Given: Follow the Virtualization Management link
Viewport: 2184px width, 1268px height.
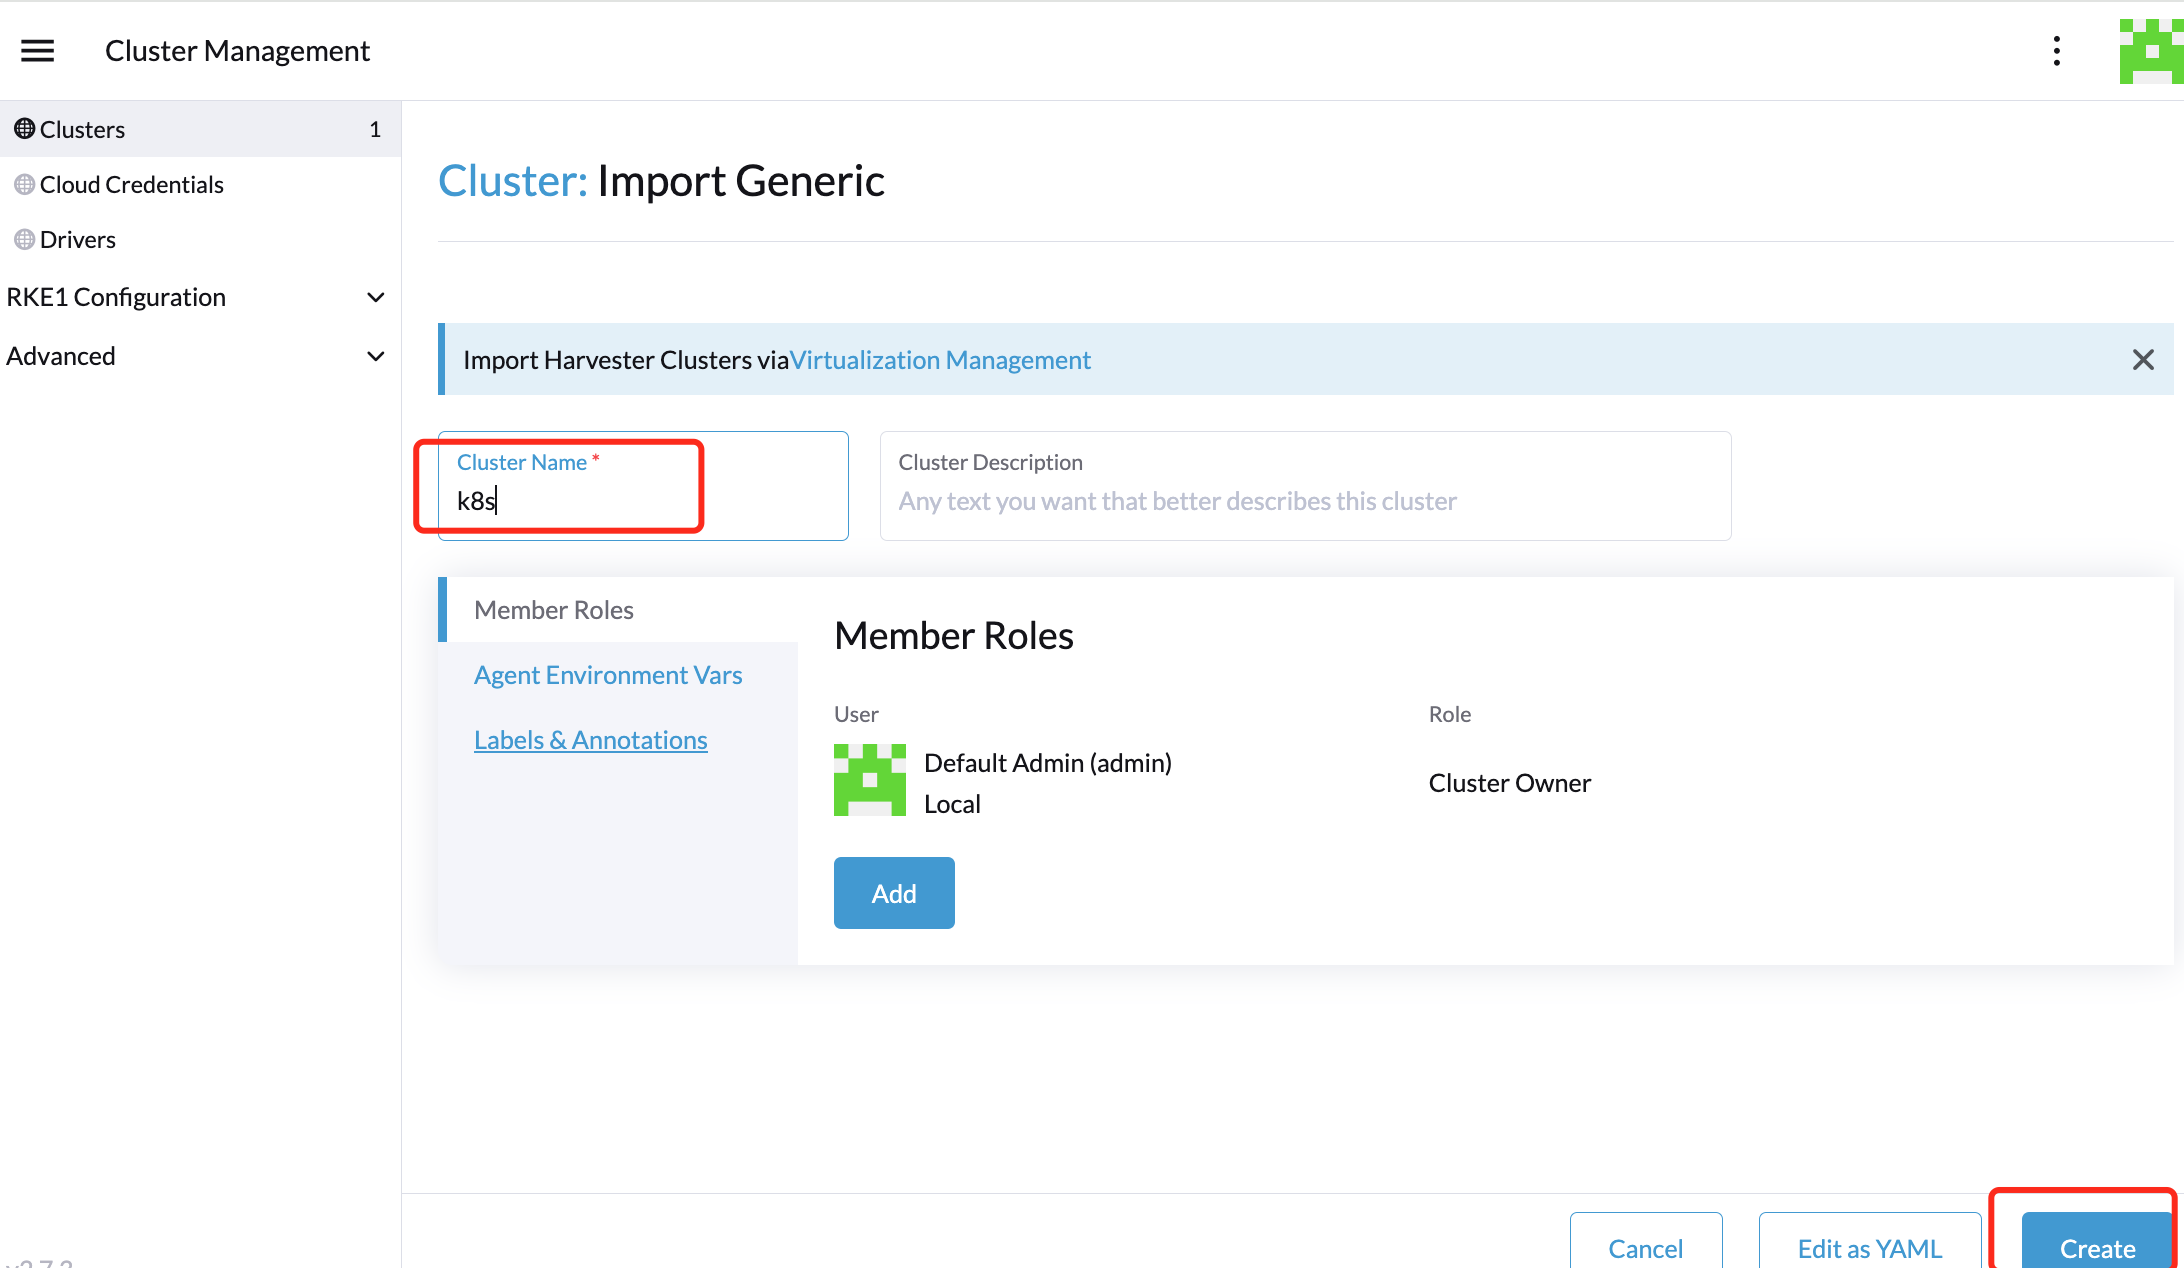Looking at the screenshot, I should click(x=940, y=360).
